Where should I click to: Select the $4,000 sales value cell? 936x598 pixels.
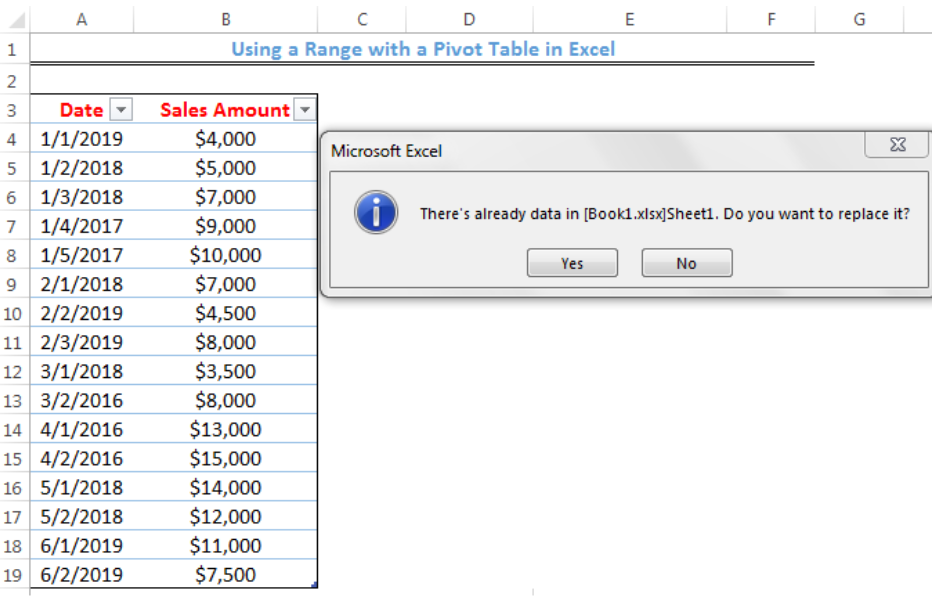point(224,139)
